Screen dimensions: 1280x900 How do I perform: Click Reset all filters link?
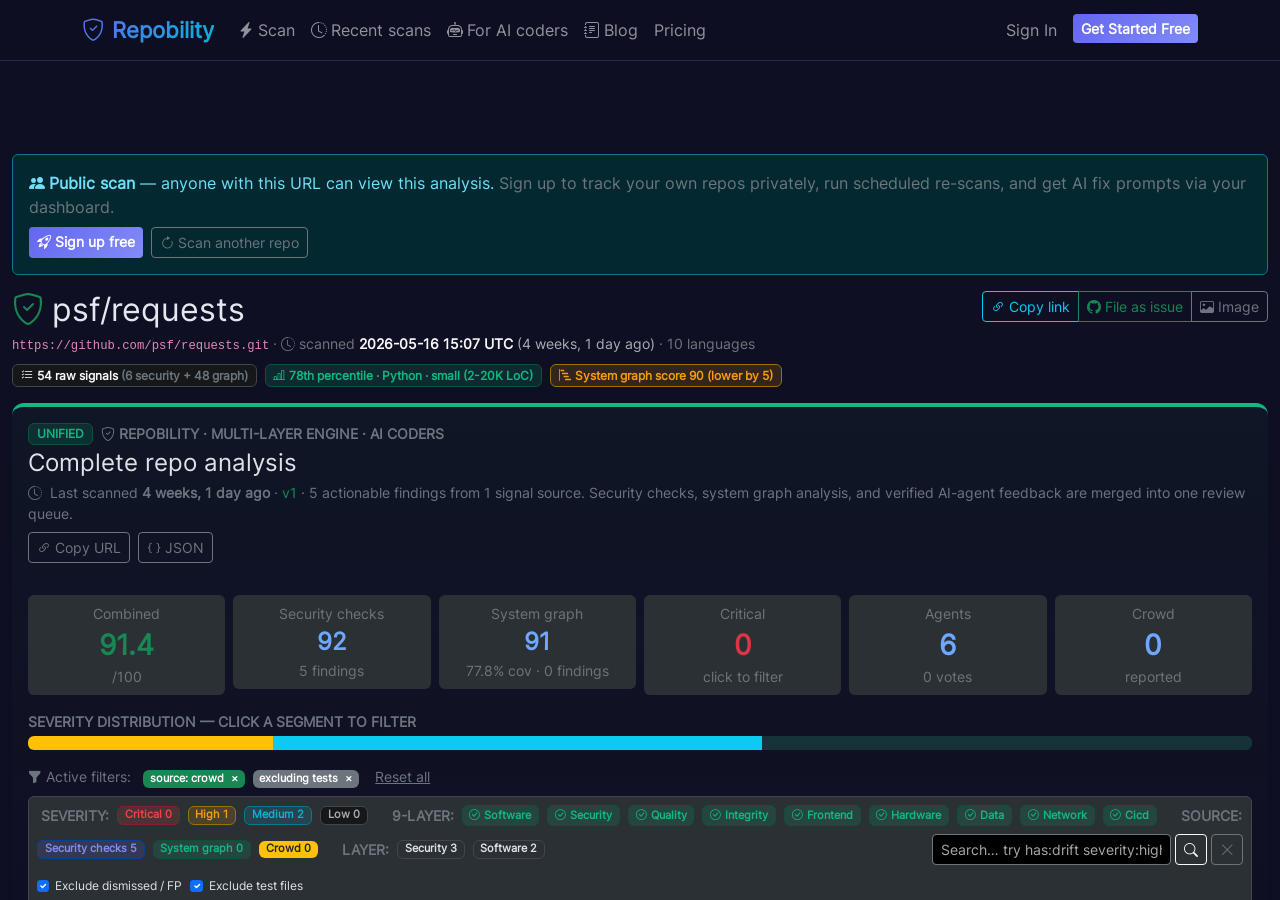(x=402, y=777)
